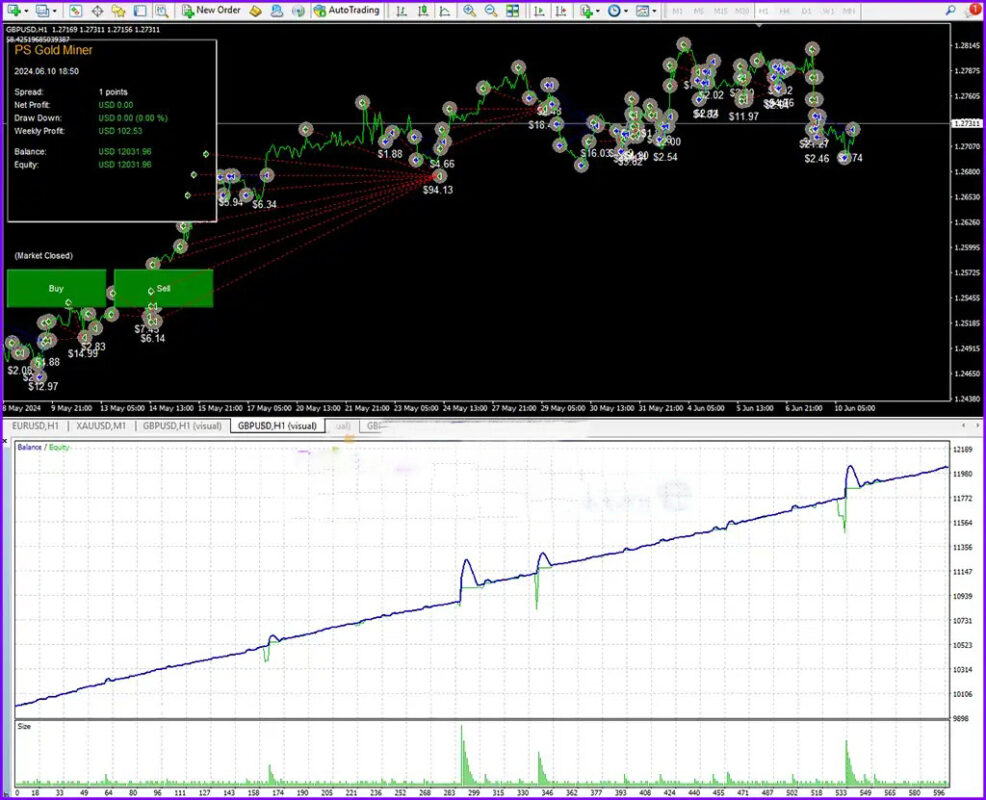Click the search magnifier at top right
986x800 pixels.
950,10
